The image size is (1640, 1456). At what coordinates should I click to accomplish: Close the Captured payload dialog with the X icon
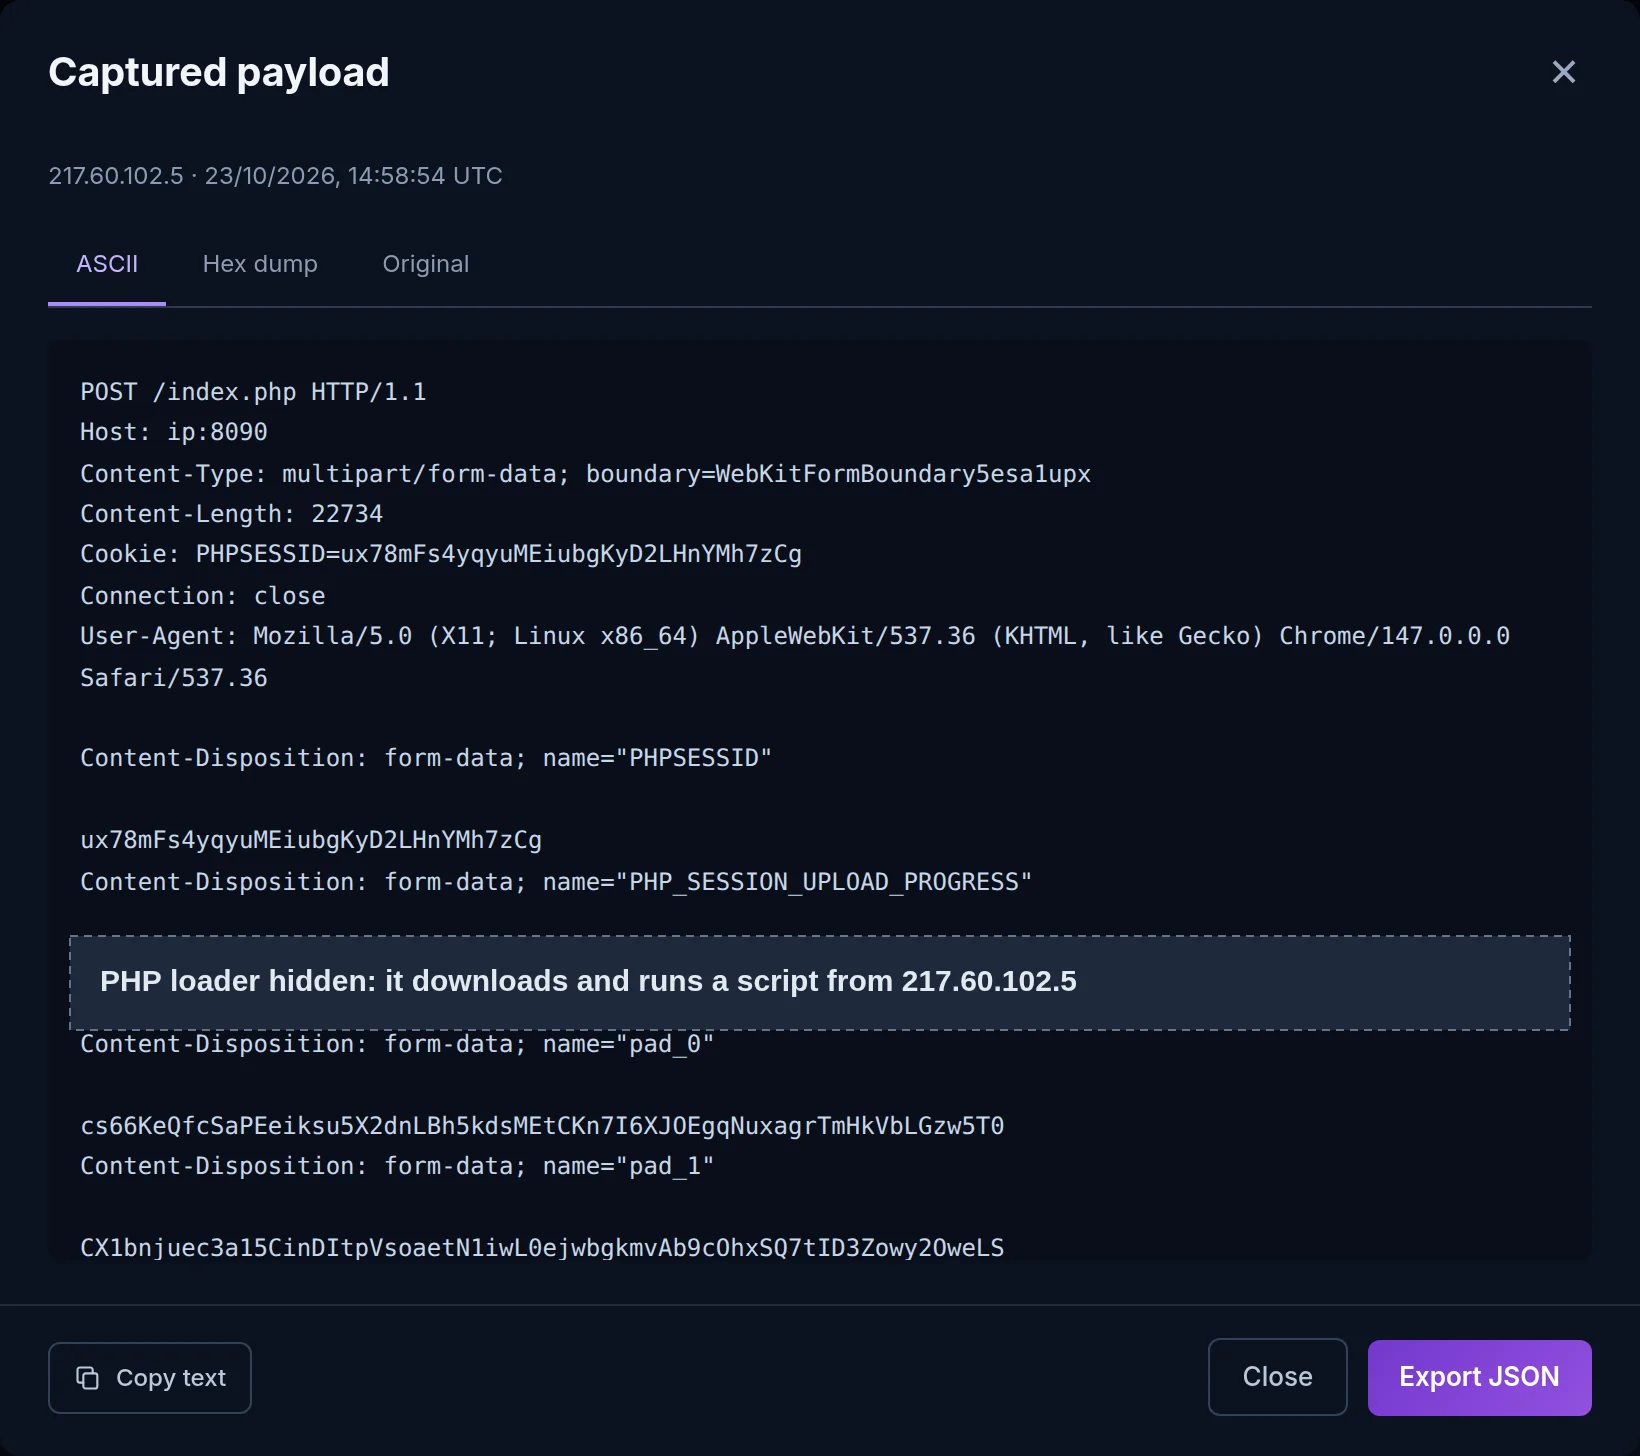(x=1564, y=72)
